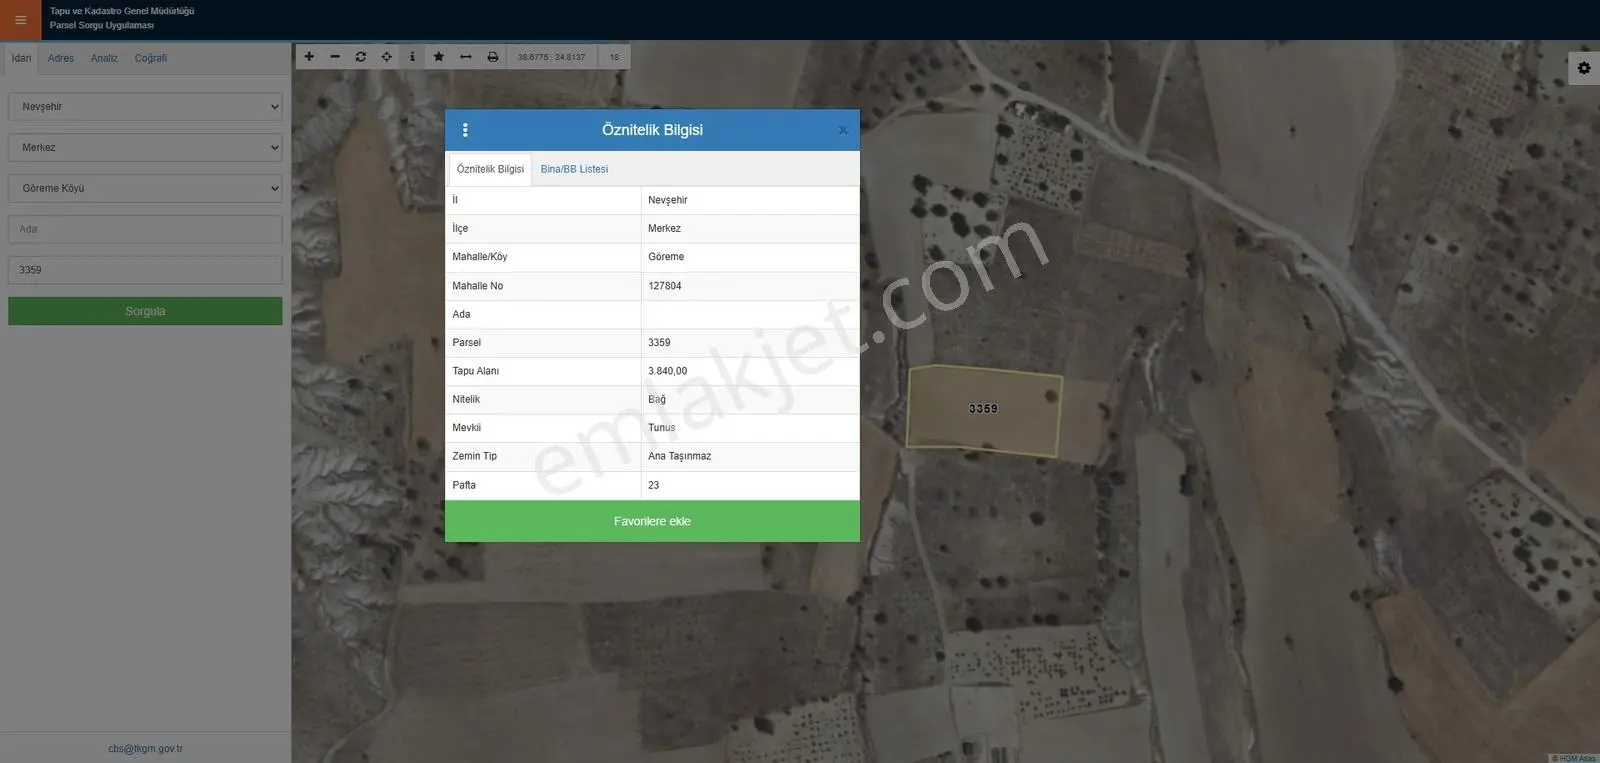This screenshot has height=763, width=1600.
Task: Click the İlçe value Merkez in table
Action: click(x=664, y=228)
